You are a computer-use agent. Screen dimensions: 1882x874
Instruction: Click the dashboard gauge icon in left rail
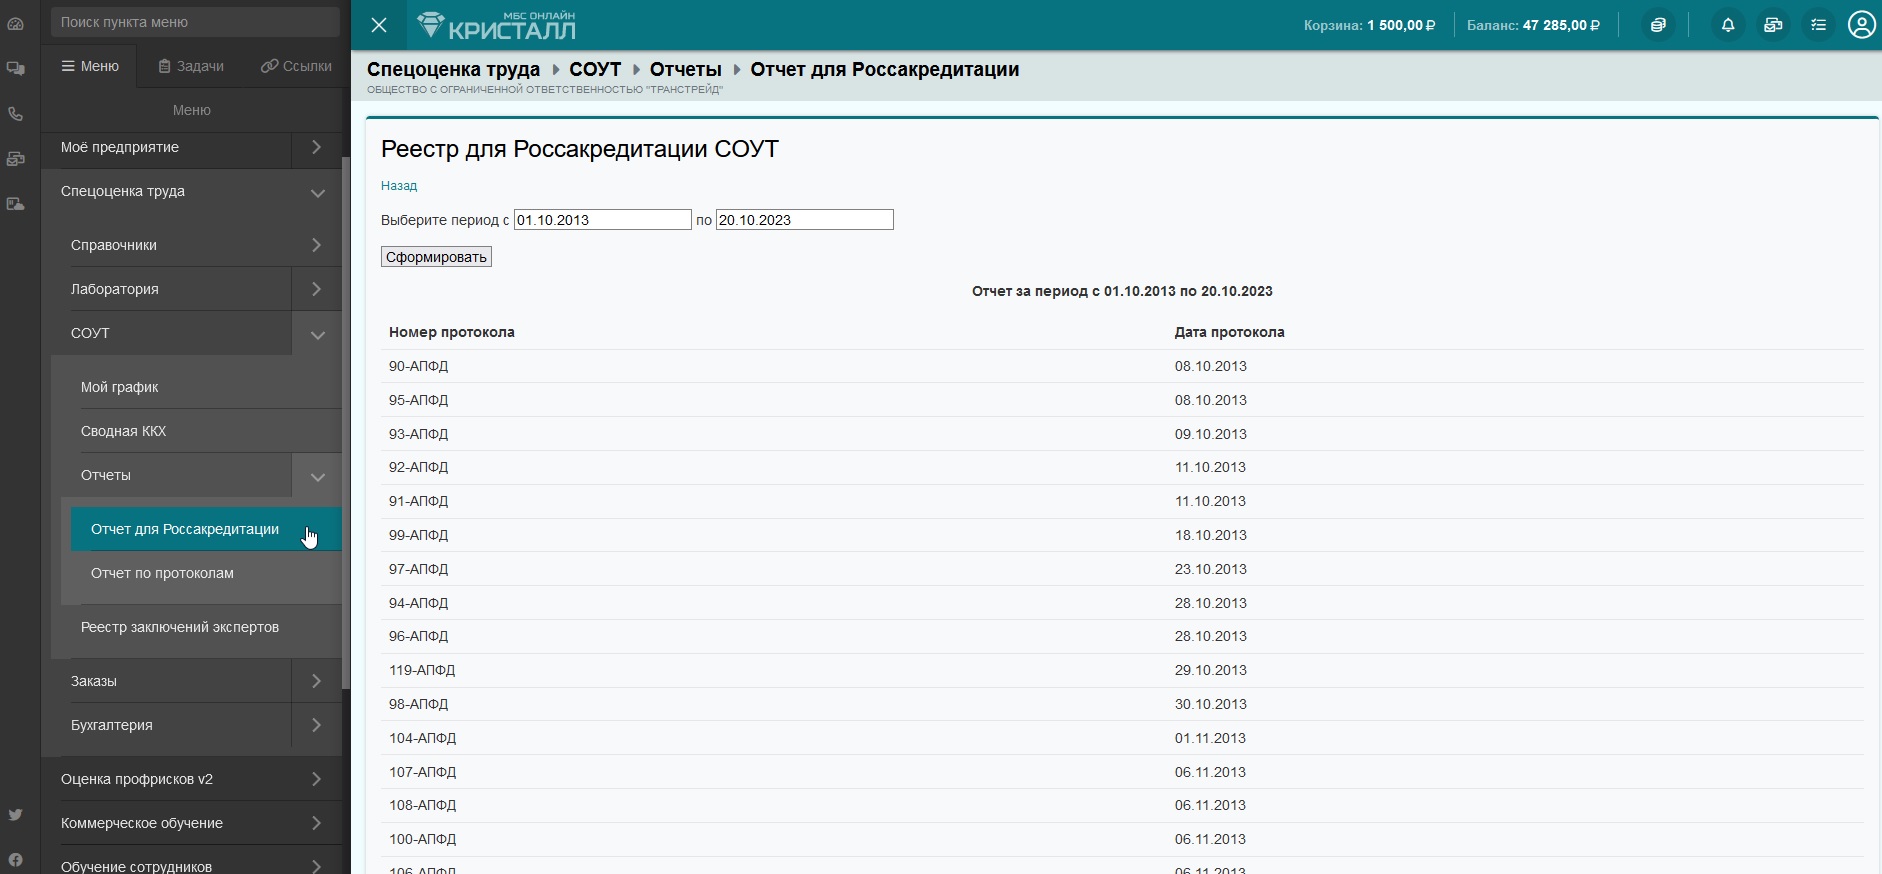(x=16, y=23)
